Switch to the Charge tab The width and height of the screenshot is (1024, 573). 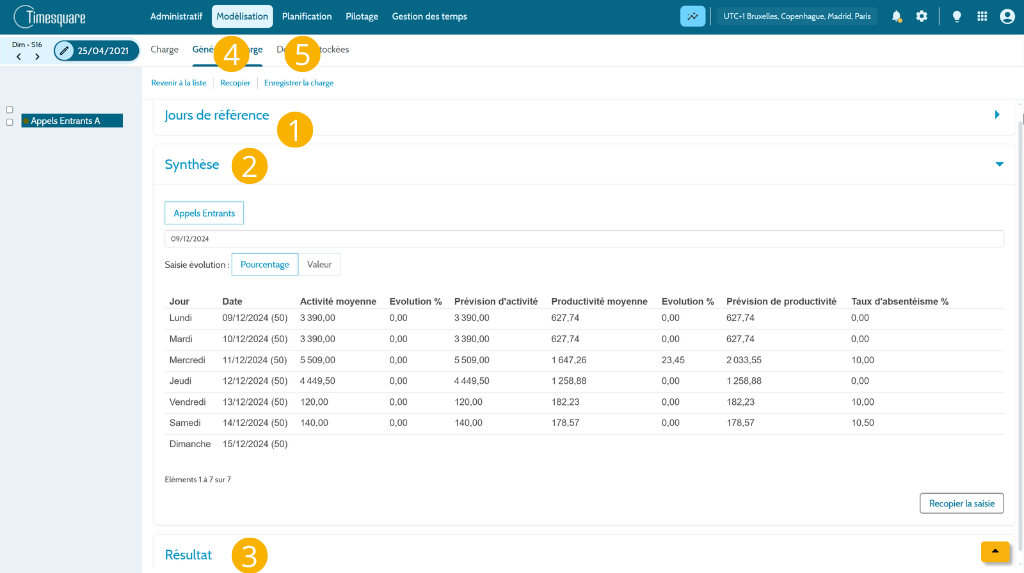(x=165, y=50)
